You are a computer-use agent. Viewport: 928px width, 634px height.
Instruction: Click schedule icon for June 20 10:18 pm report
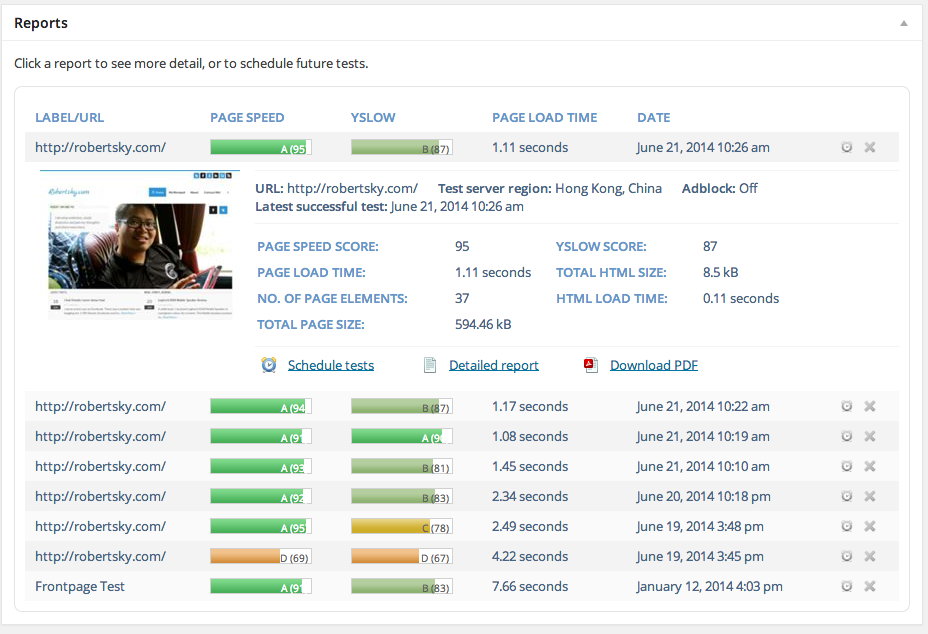tap(847, 496)
